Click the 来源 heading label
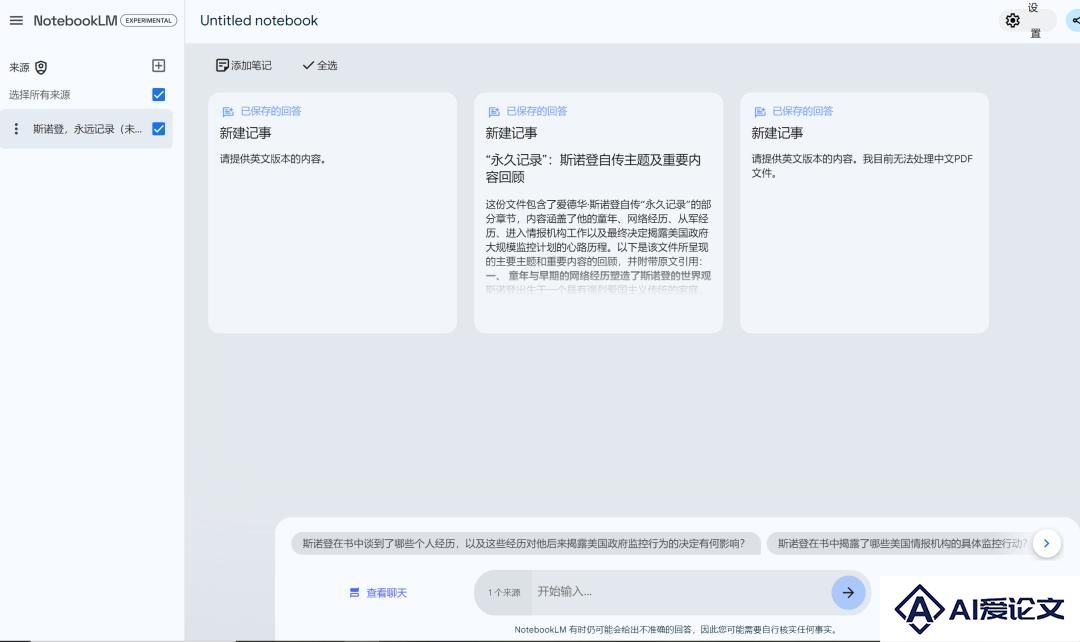This screenshot has height=642, width=1080. pos(19,68)
